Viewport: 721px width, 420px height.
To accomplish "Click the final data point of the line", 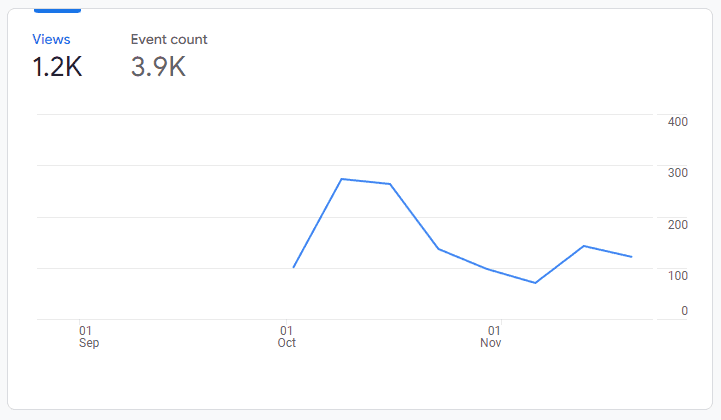I will point(632,257).
